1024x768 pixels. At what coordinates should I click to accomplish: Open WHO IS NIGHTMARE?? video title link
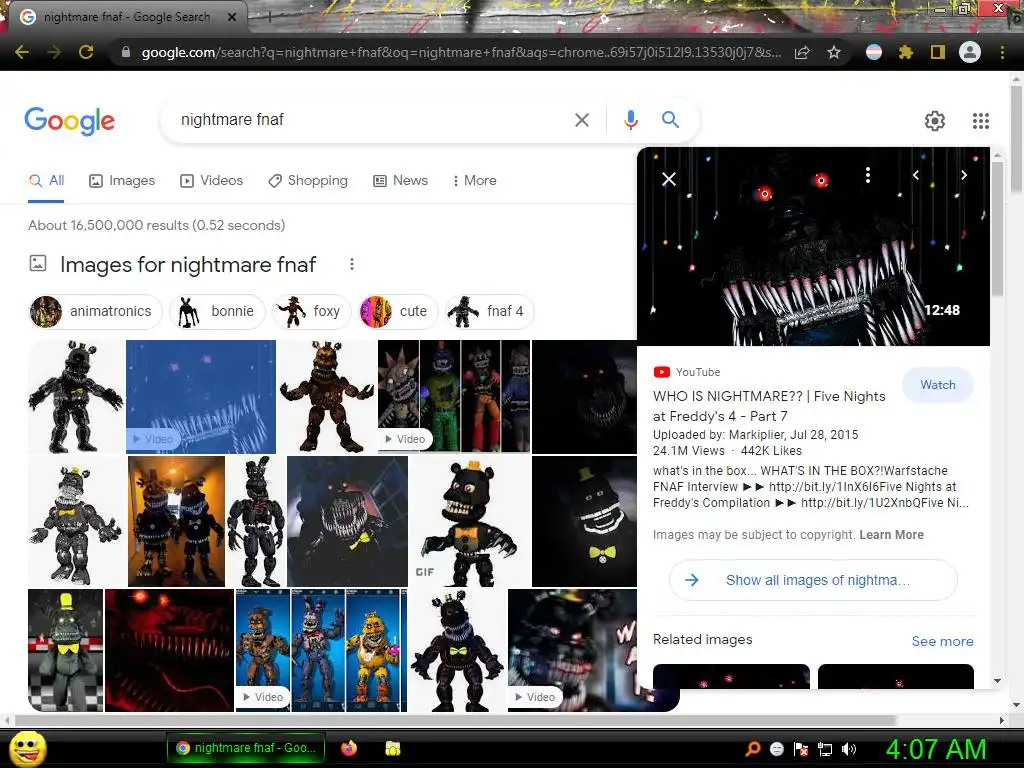point(769,406)
